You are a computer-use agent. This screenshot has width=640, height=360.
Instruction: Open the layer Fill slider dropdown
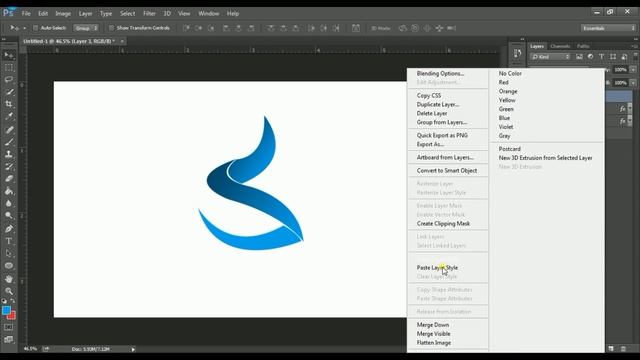coord(633,83)
